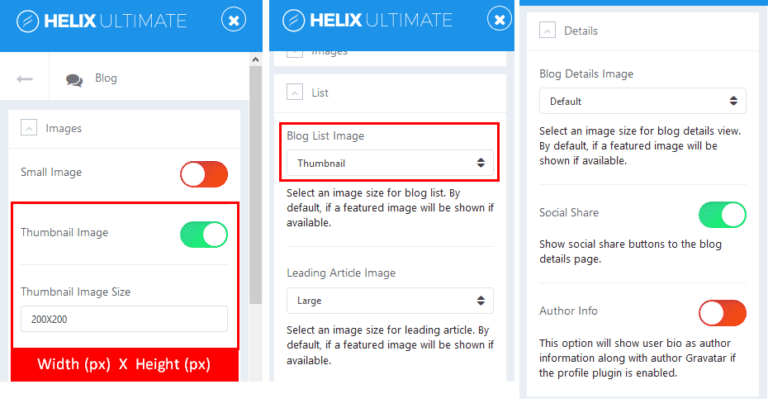Click the scrollbar up arrow in left panel
The image size is (768, 408).
point(255,59)
